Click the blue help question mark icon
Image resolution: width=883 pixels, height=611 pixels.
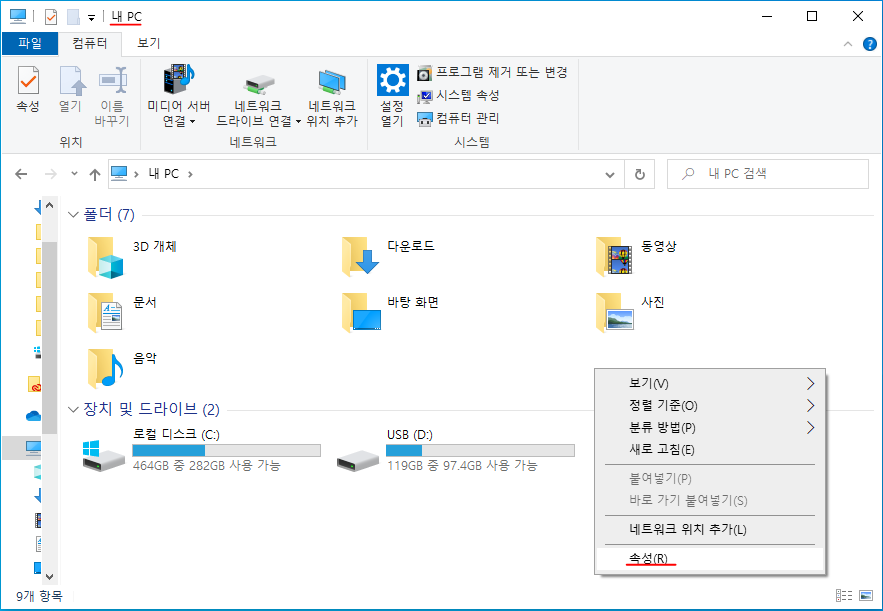(x=869, y=44)
